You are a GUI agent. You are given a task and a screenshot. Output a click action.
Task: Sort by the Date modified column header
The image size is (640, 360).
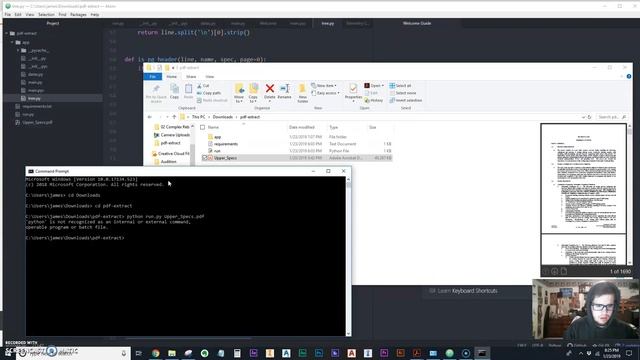[x=302, y=127]
